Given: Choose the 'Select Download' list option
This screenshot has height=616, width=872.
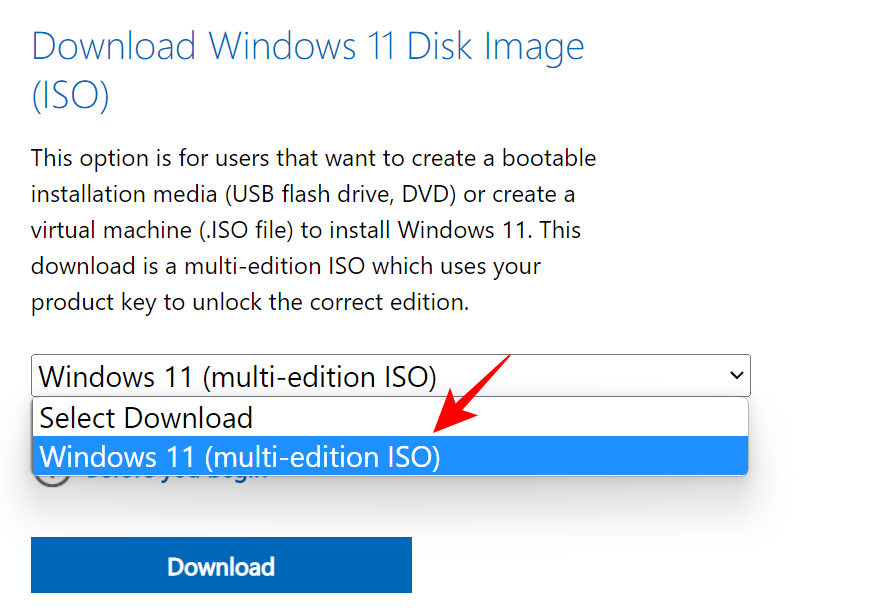Looking at the screenshot, I should coord(146,417).
